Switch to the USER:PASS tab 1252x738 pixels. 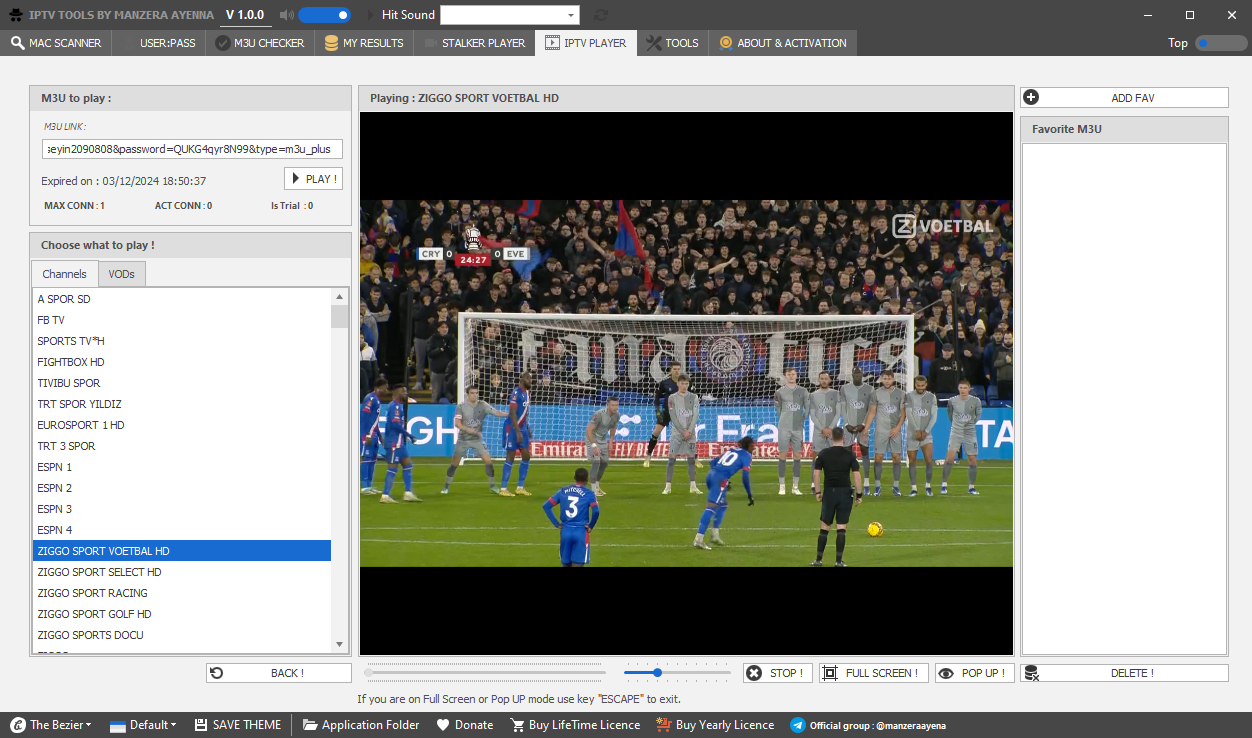click(x=158, y=43)
